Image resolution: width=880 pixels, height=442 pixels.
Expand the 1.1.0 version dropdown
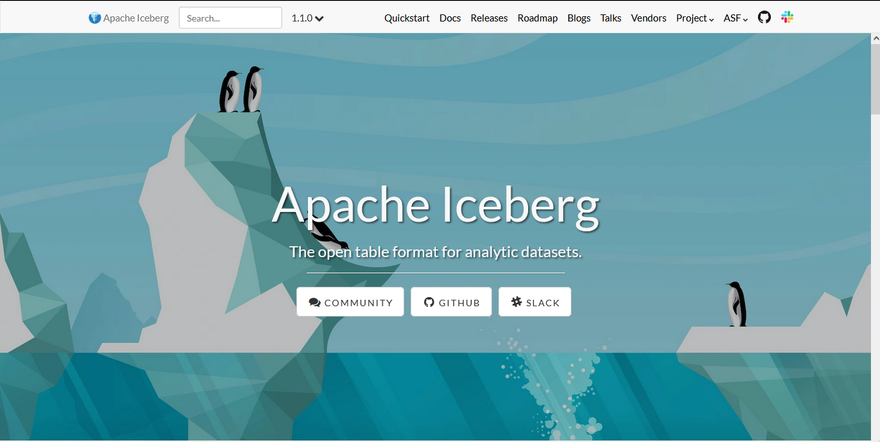coord(307,18)
